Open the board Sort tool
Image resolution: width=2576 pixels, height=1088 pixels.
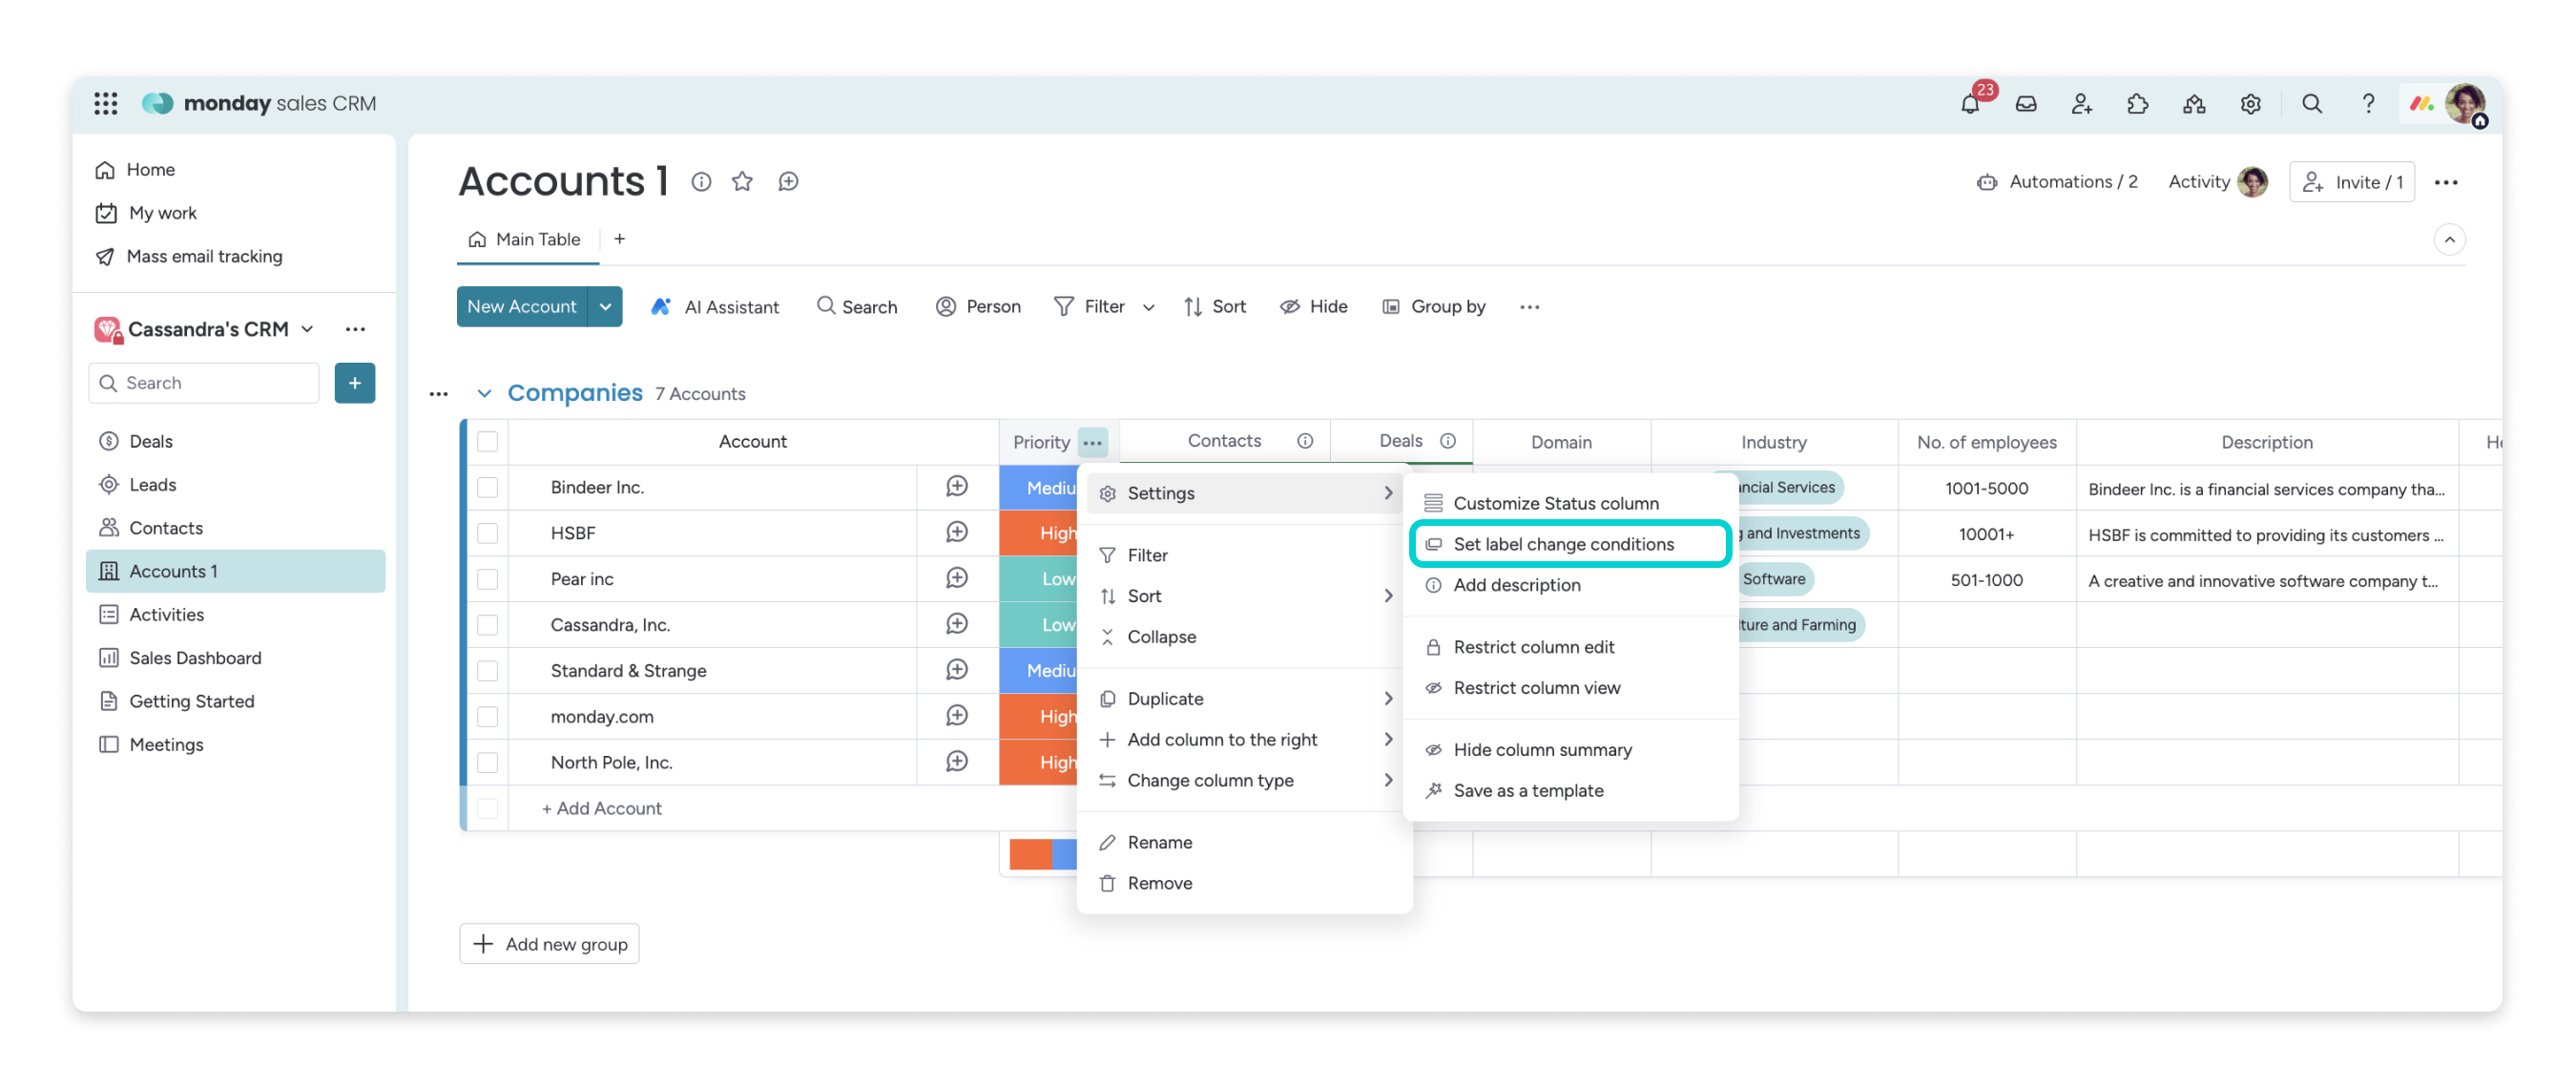click(x=1215, y=307)
